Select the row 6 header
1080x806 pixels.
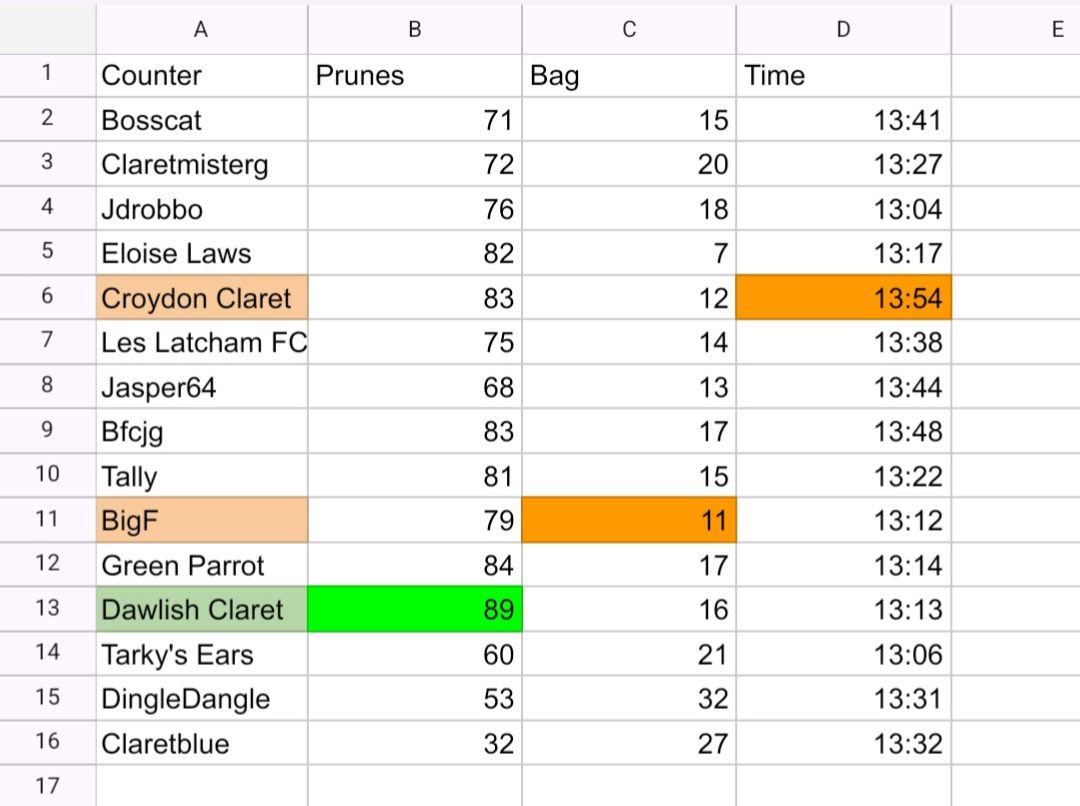click(x=48, y=298)
